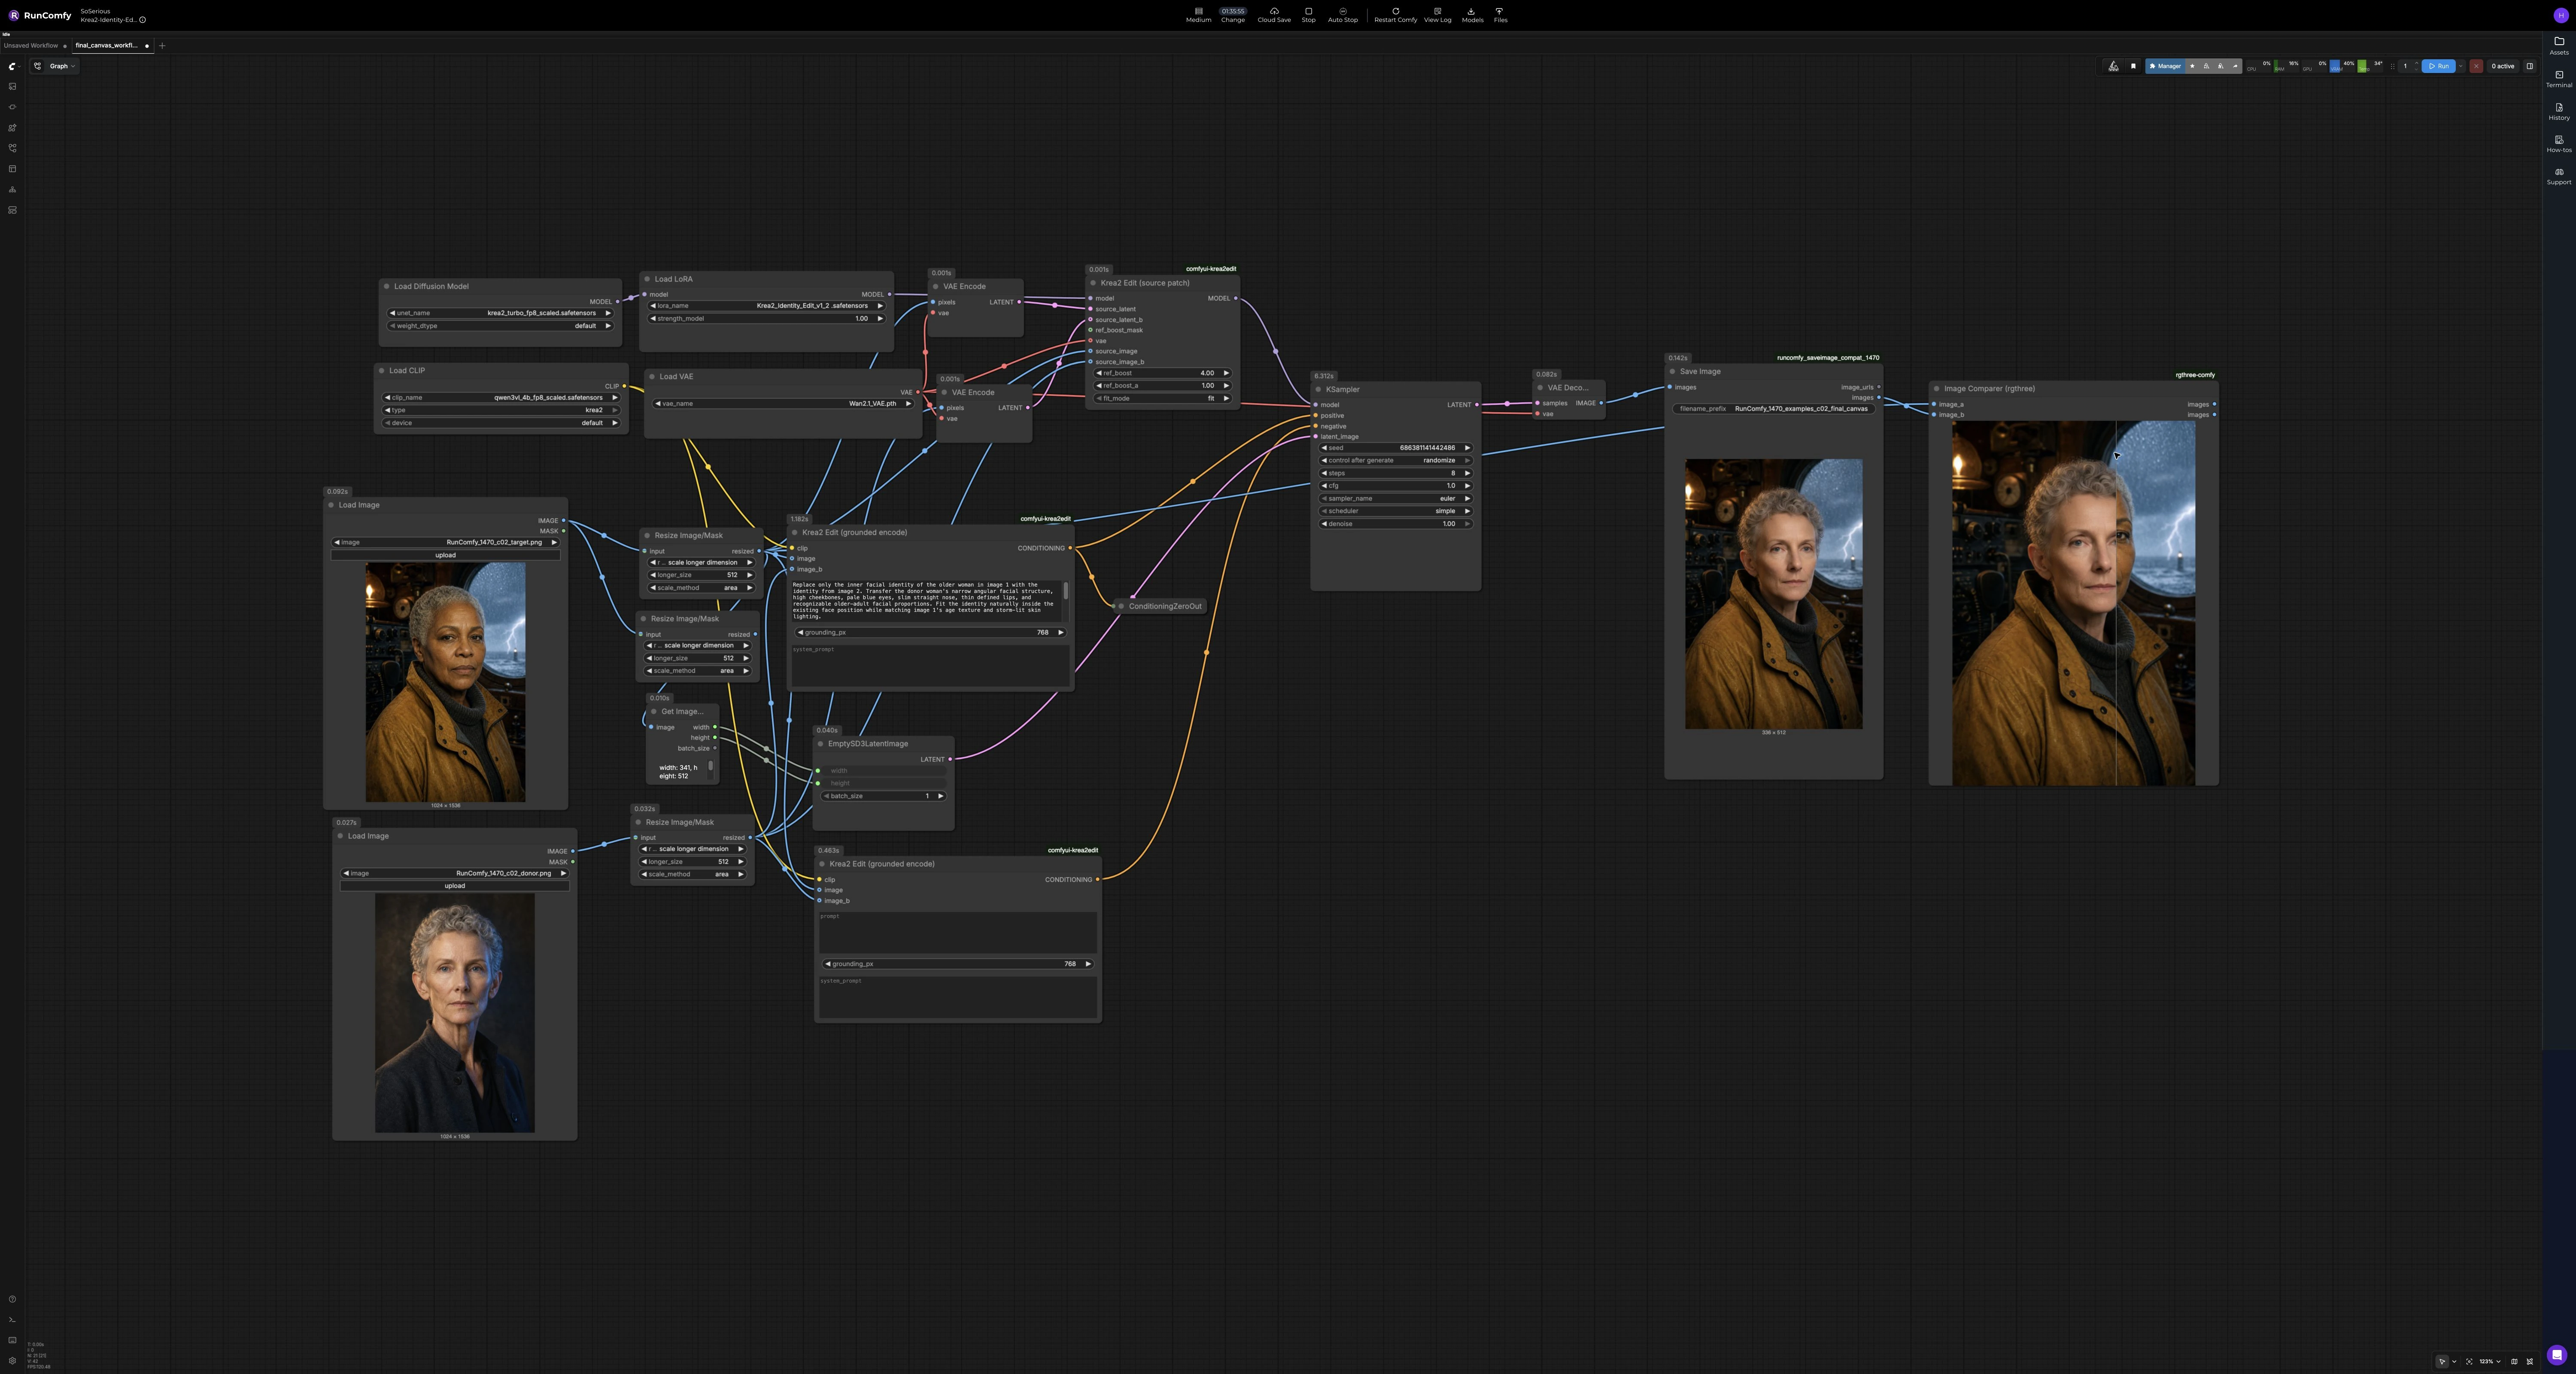Screen dimensions: 2576x1374
Task: Add a new workflow tab with plus
Action: [x=162, y=45]
